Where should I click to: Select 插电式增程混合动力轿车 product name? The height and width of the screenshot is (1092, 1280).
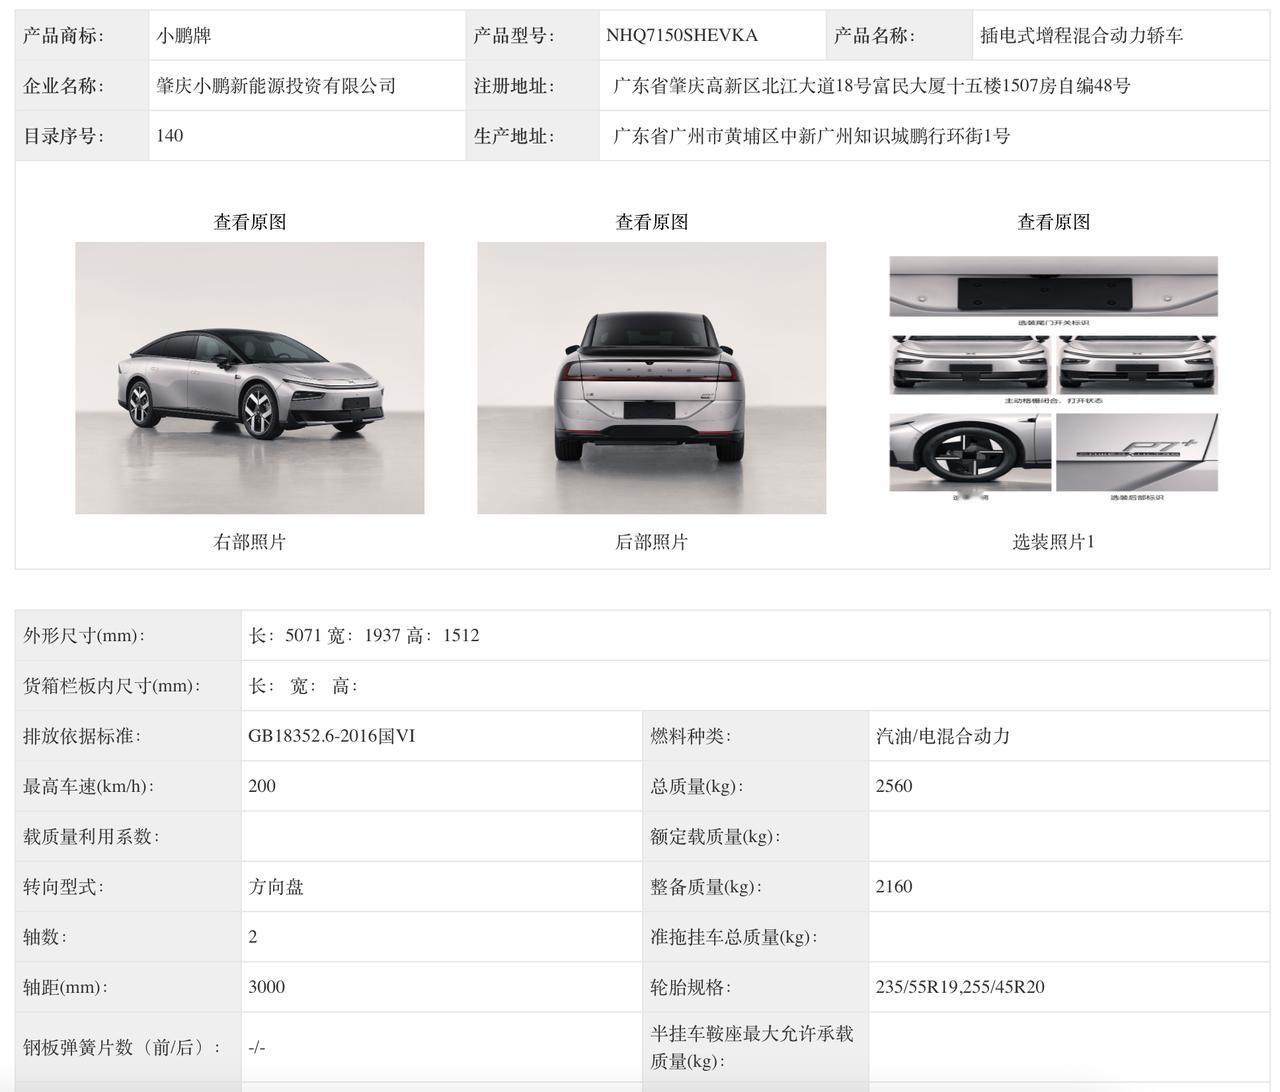[x=1081, y=36]
